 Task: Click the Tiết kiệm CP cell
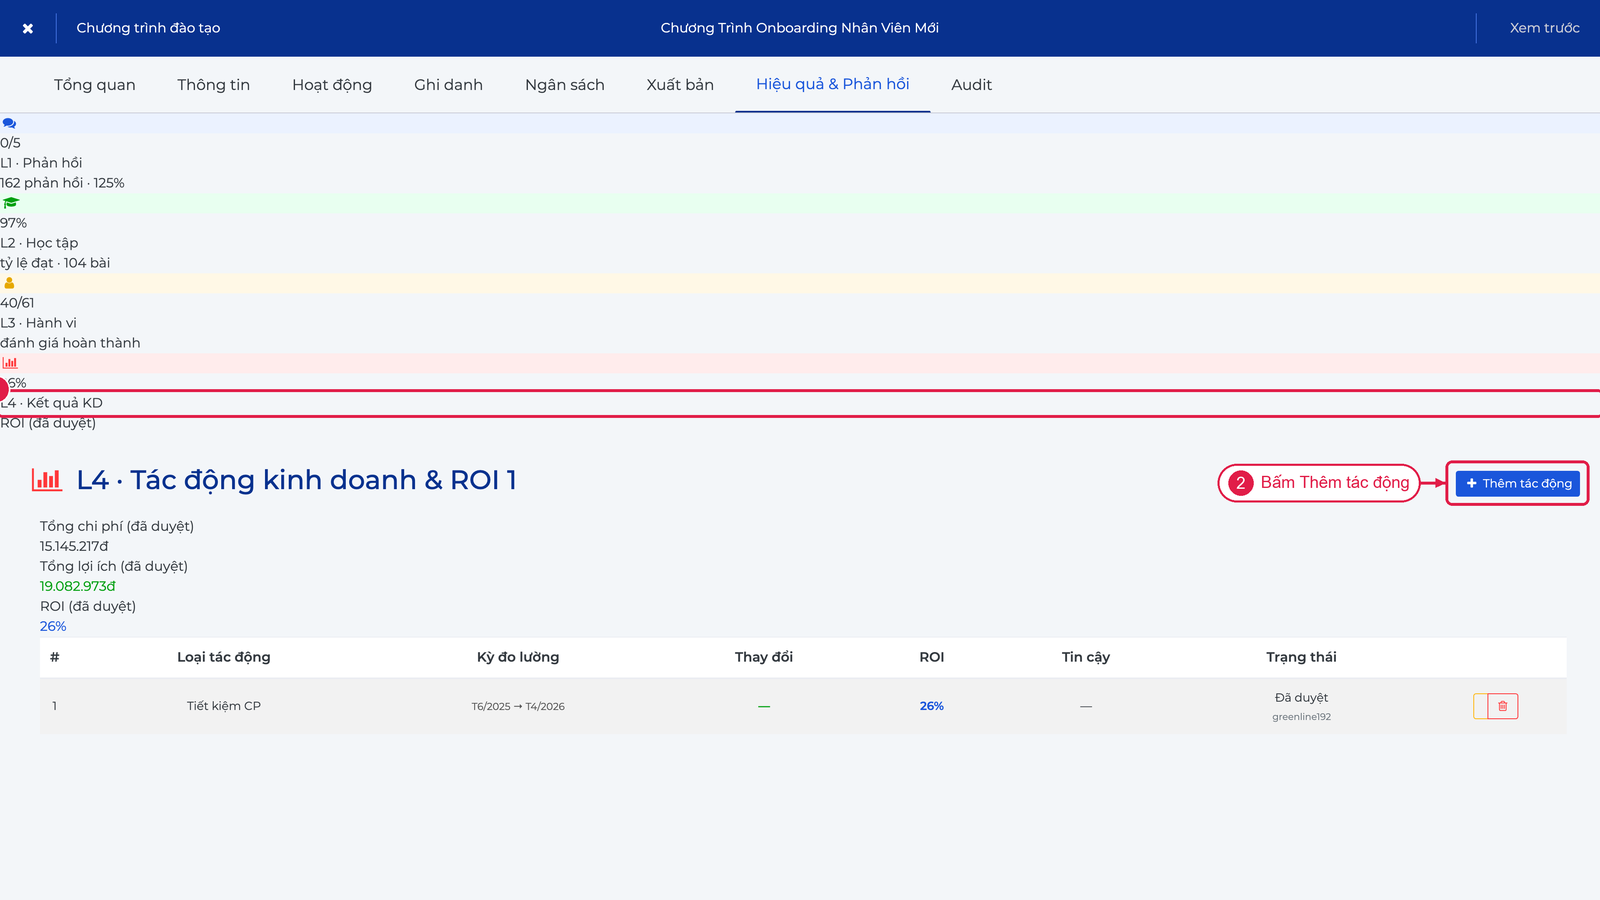pos(224,706)
